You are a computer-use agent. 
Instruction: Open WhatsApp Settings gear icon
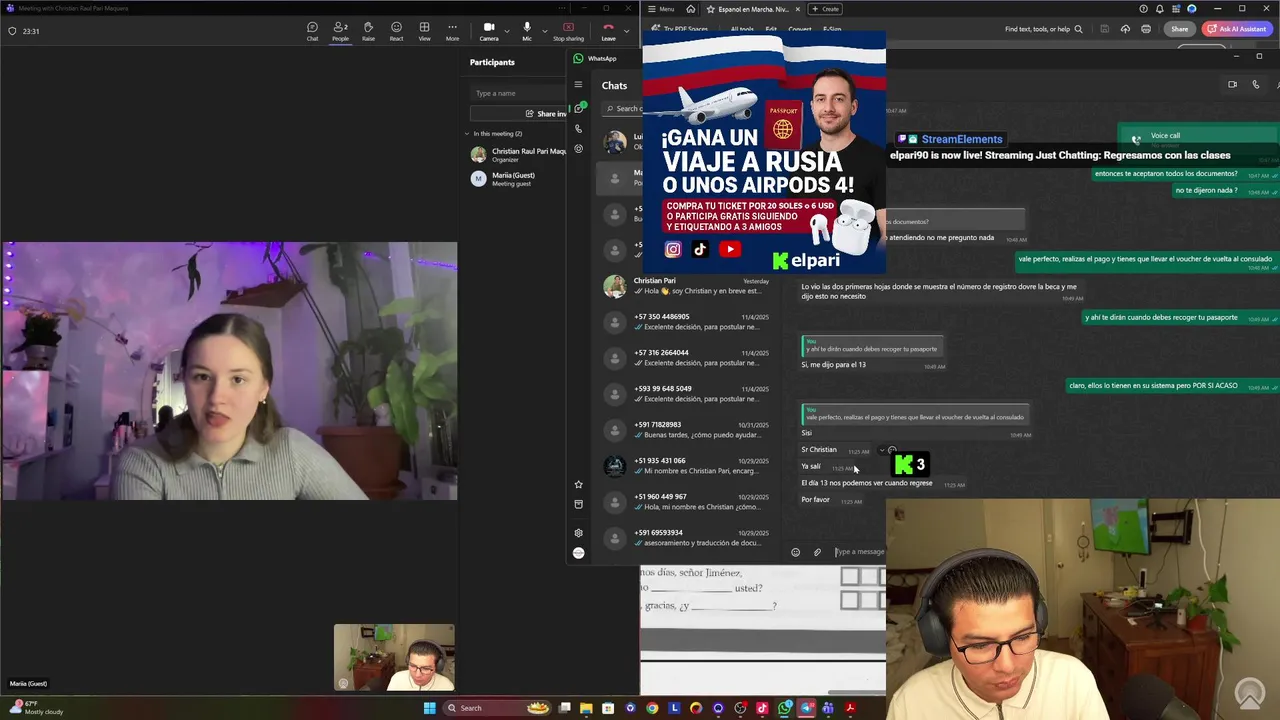(x=578, y=533)
